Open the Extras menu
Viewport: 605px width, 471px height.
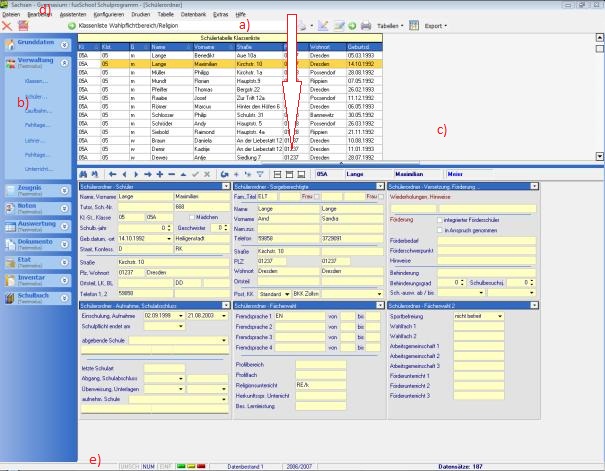click(x=221, y=14)
